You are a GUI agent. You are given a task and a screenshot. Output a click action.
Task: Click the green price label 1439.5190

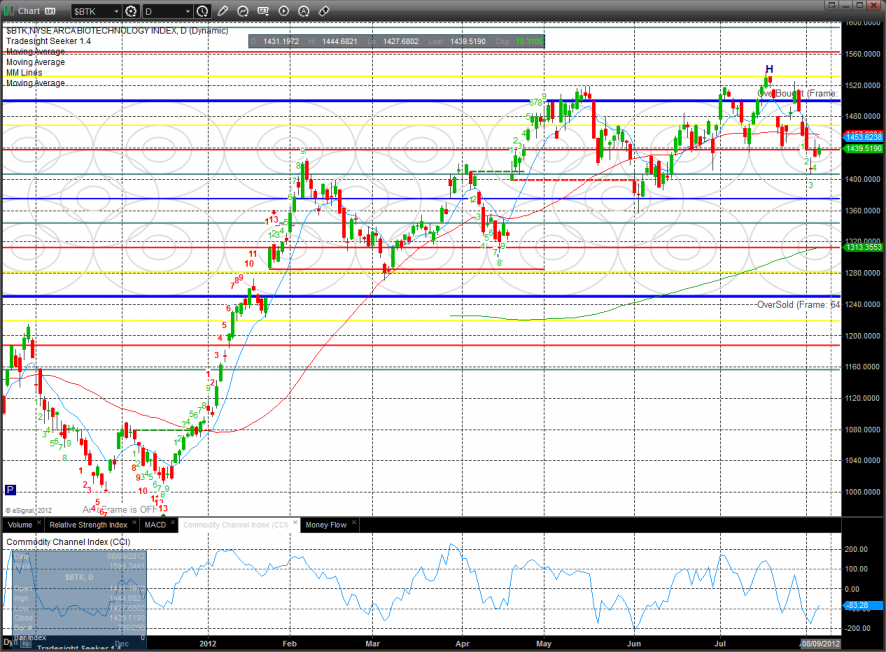click(863, 148)
